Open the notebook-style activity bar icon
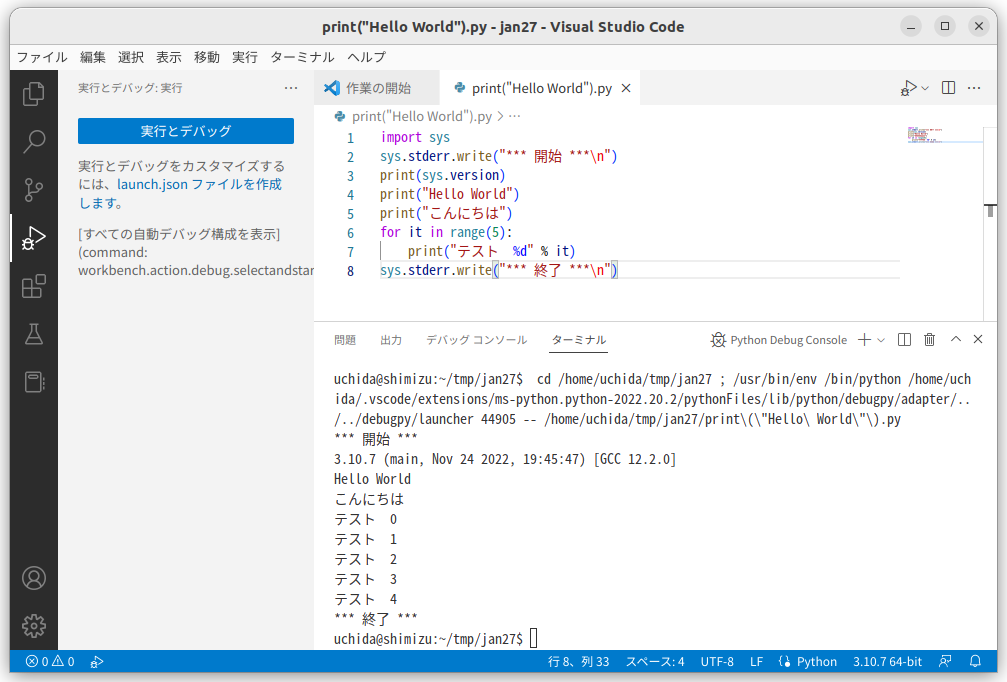1007x682 pixels. click(33, 382)
